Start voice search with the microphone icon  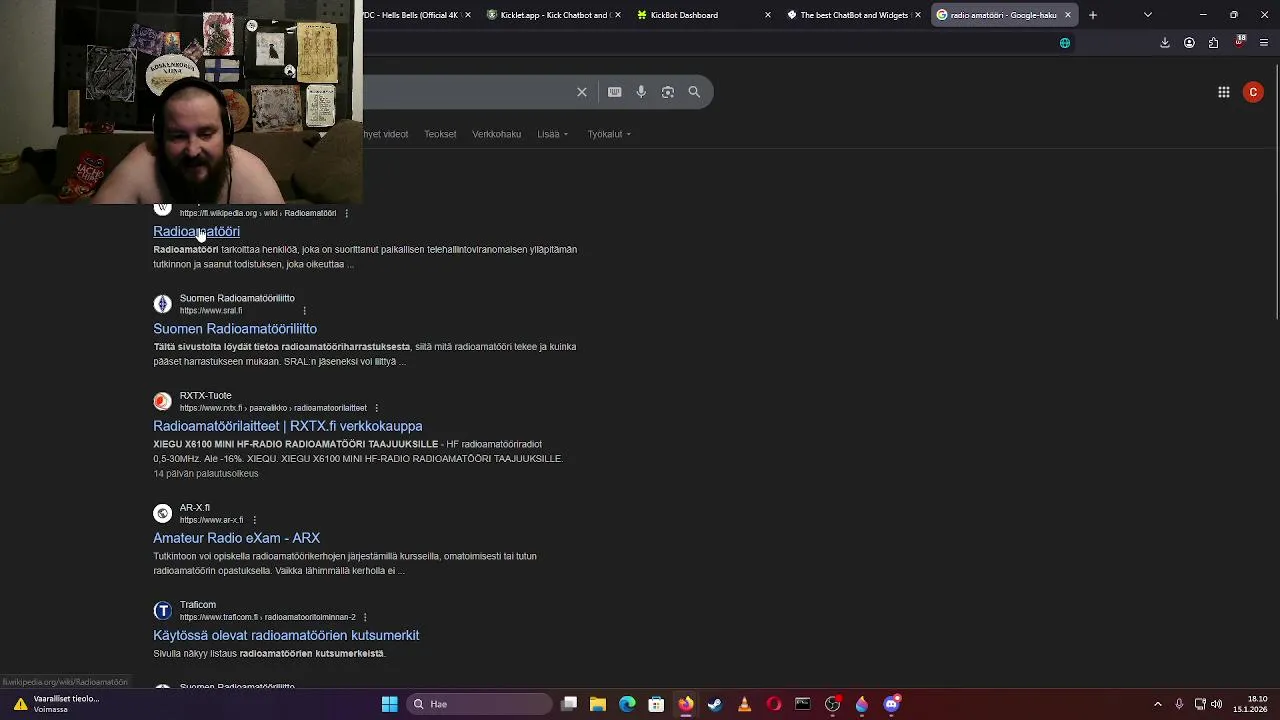click(x=641, y=92)
